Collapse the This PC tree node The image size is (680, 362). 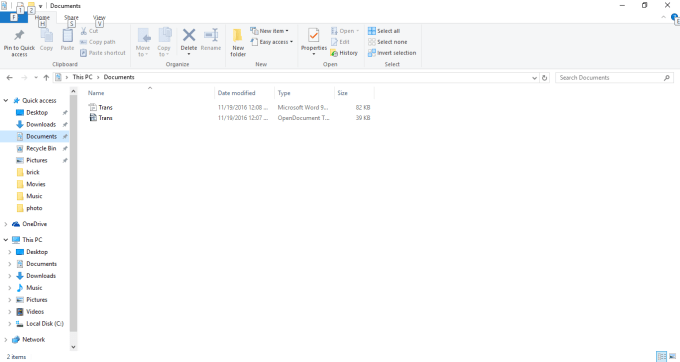pyautogui.click(x=6, y=240)
